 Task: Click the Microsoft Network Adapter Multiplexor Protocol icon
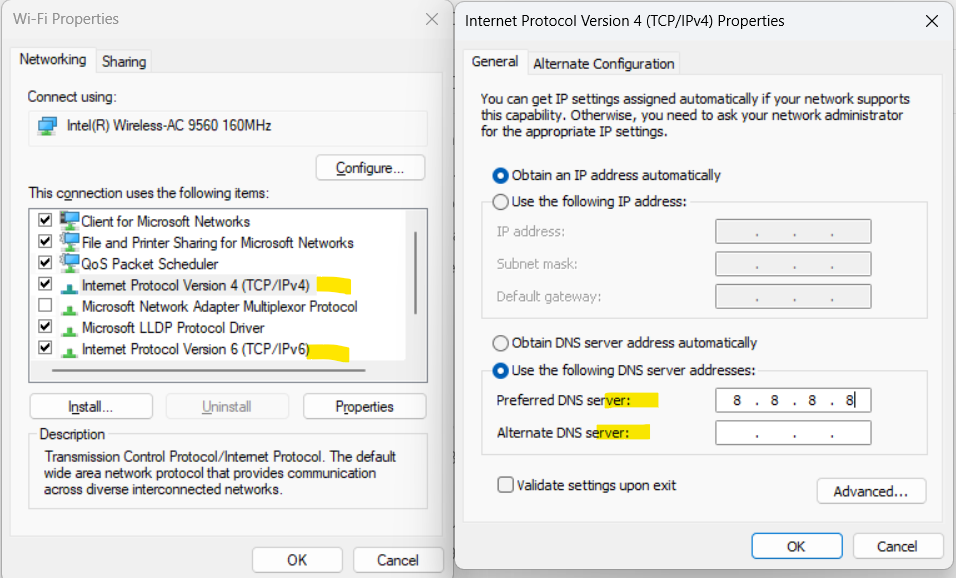pyautogui.click(x=69, y=307)
